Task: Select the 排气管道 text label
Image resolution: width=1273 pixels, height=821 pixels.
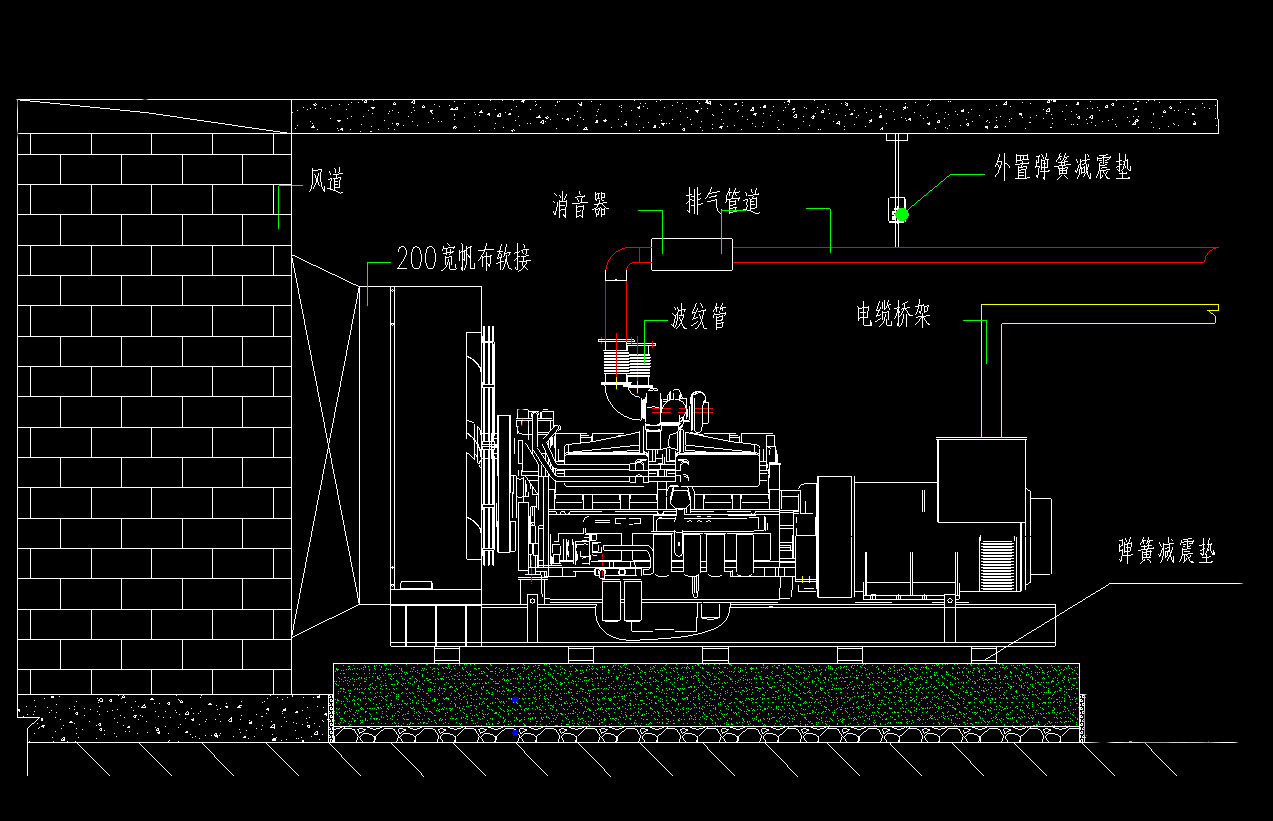Action: pyautogui.click(x=723, y=202)
